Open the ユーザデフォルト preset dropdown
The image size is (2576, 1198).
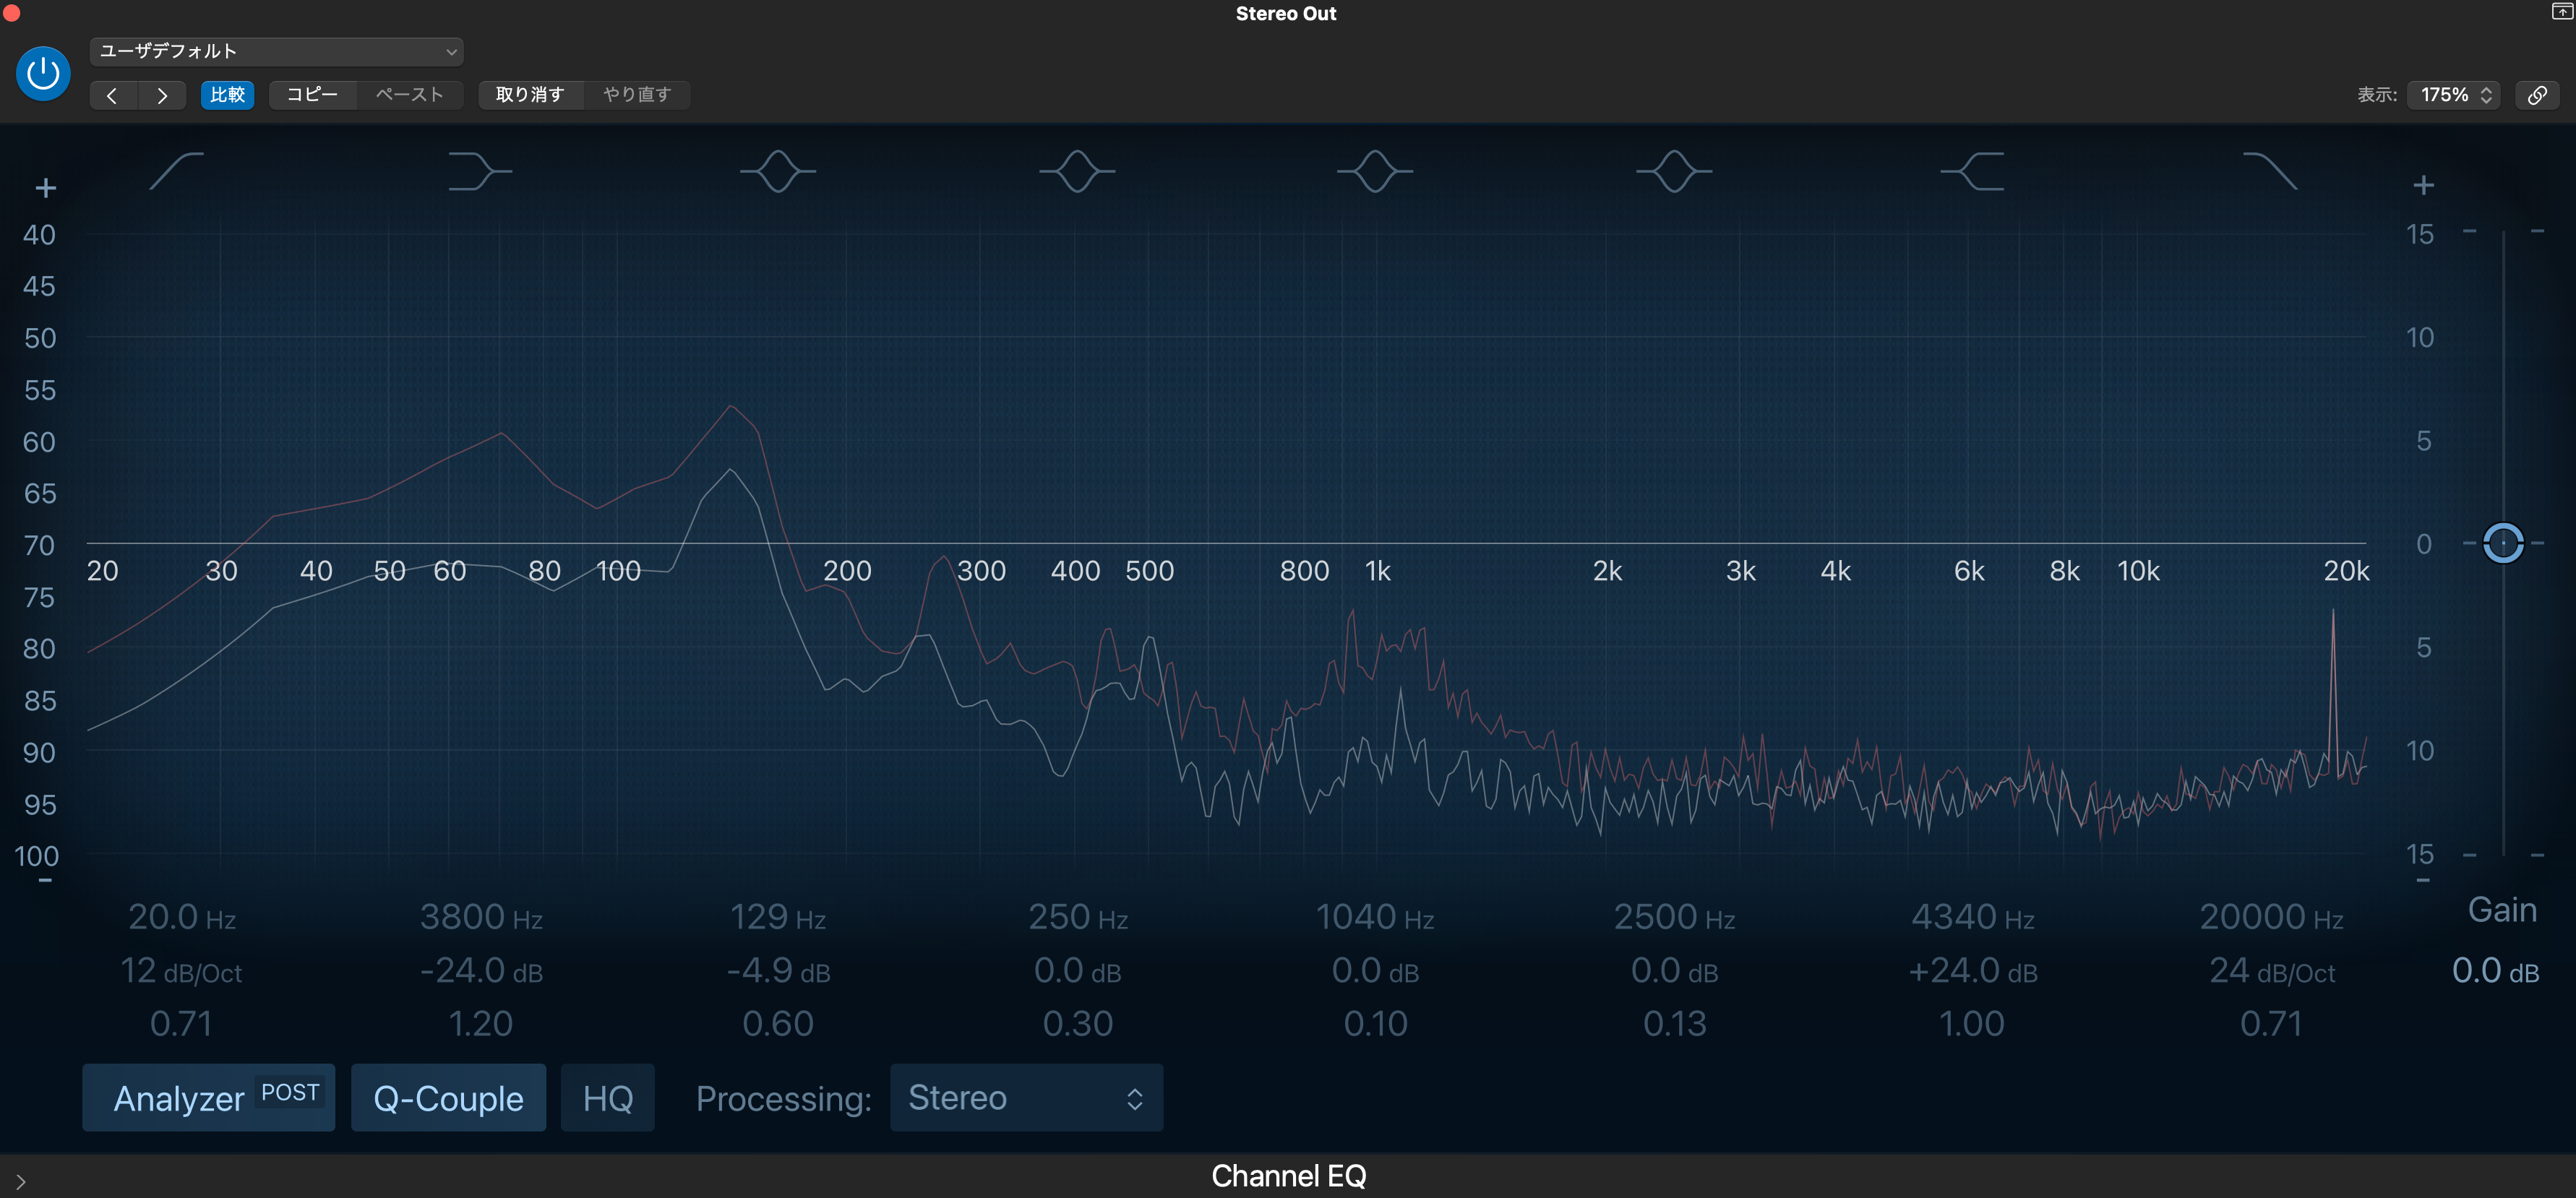[276, 51]
